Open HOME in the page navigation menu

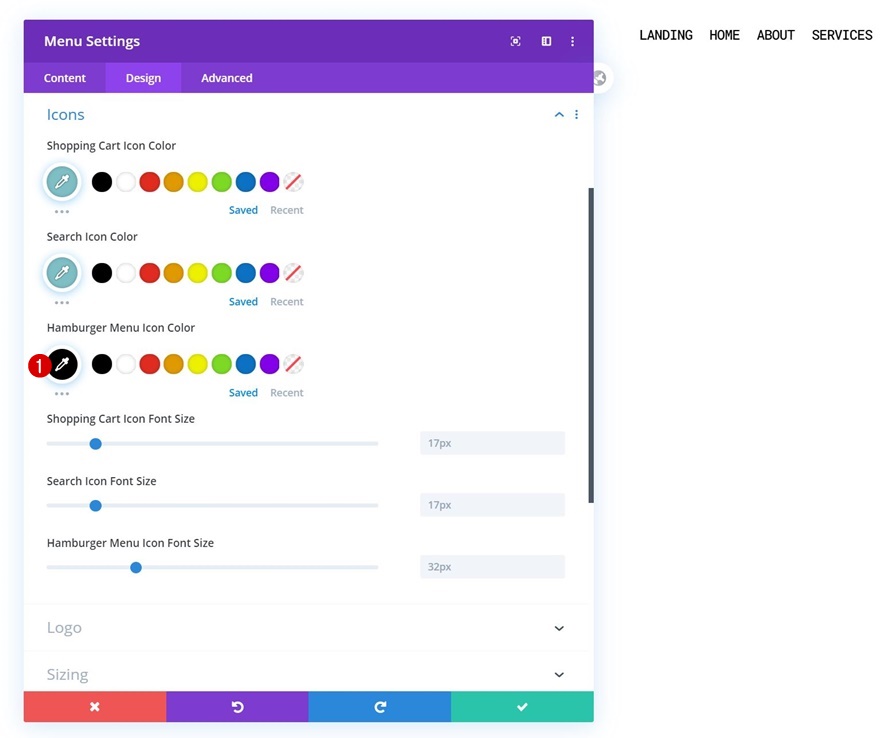pyautogui.click(x=724, y=35)
